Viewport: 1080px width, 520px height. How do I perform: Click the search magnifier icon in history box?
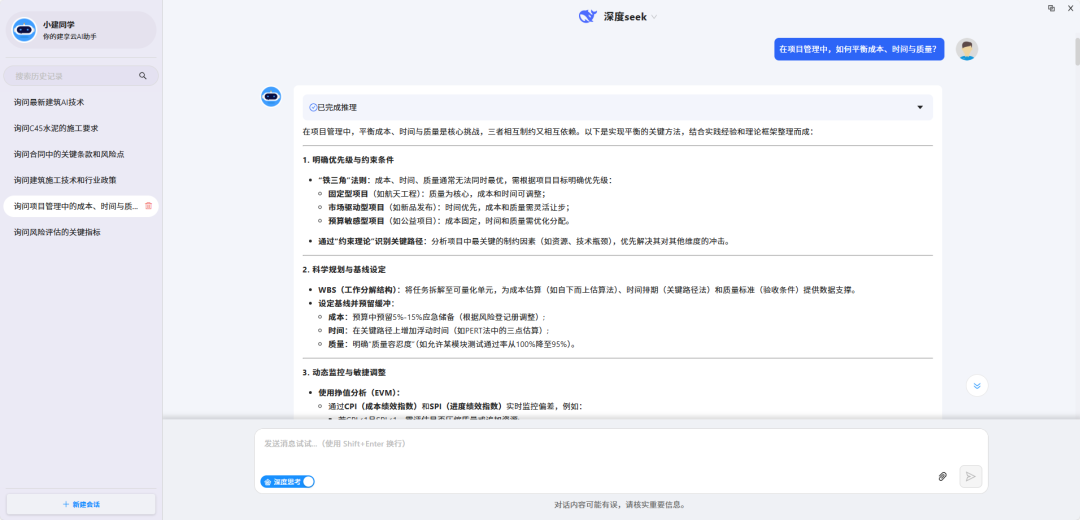[143, 75]
